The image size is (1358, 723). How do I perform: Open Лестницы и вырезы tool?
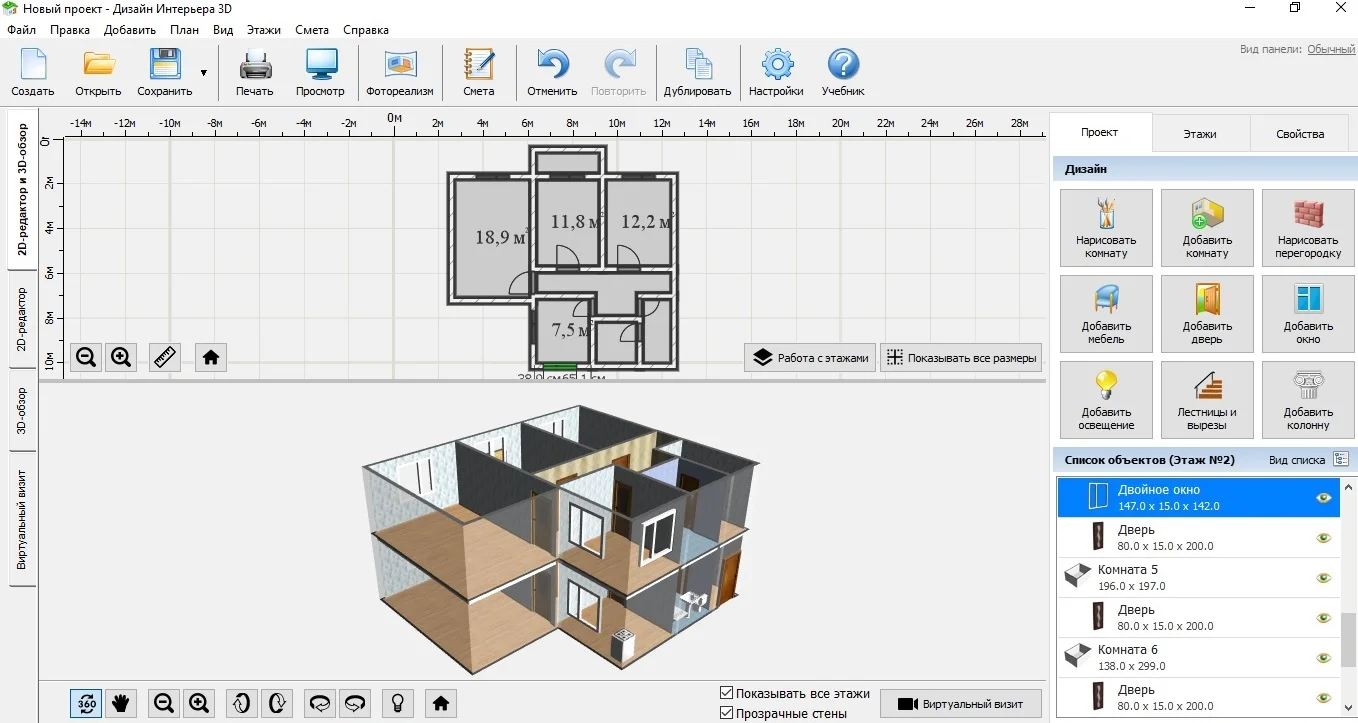pos(1207,401)
